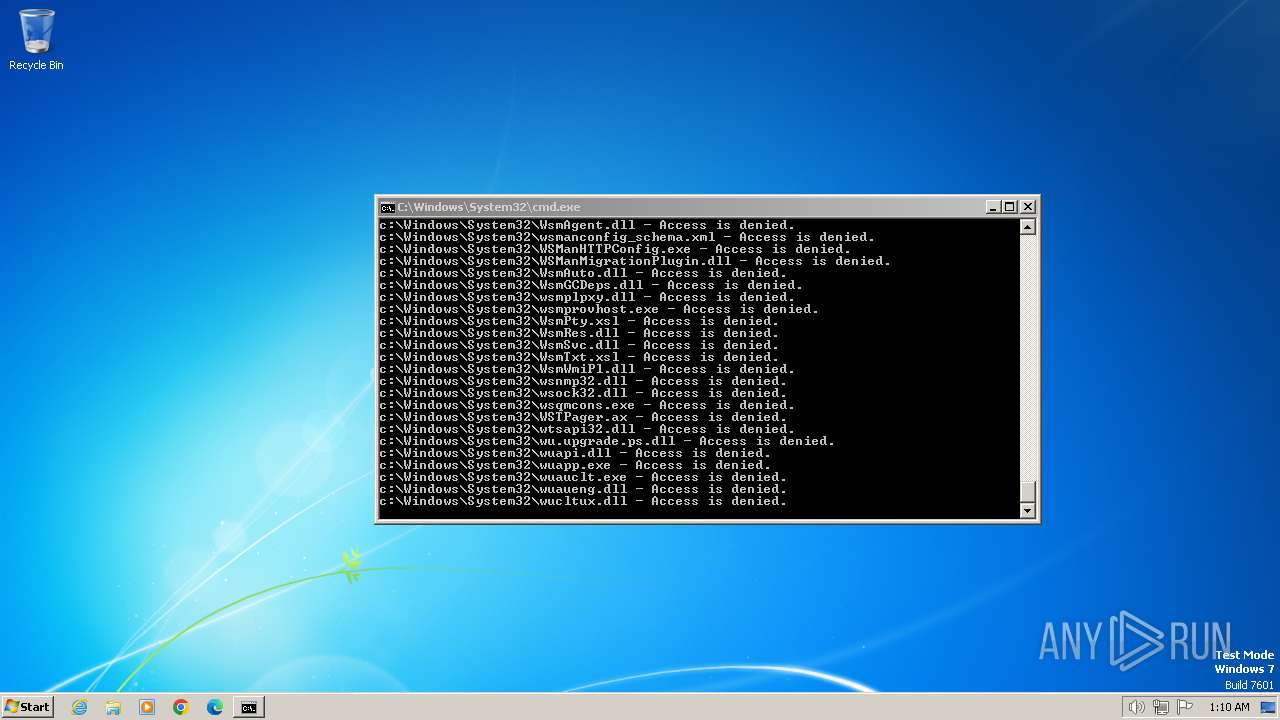
Task: Click the wuapi.dll output line
Action: coord(575,453)
